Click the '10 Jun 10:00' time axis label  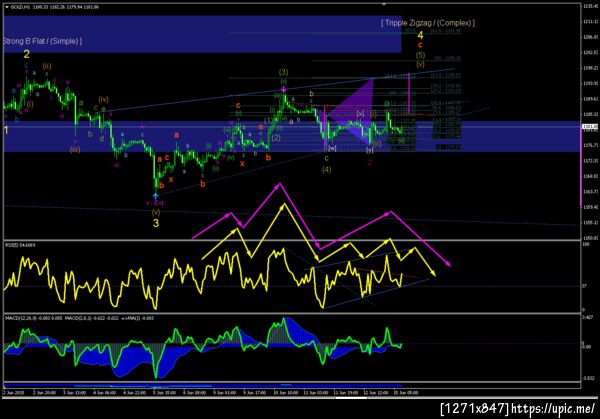[x=285, y=393]
